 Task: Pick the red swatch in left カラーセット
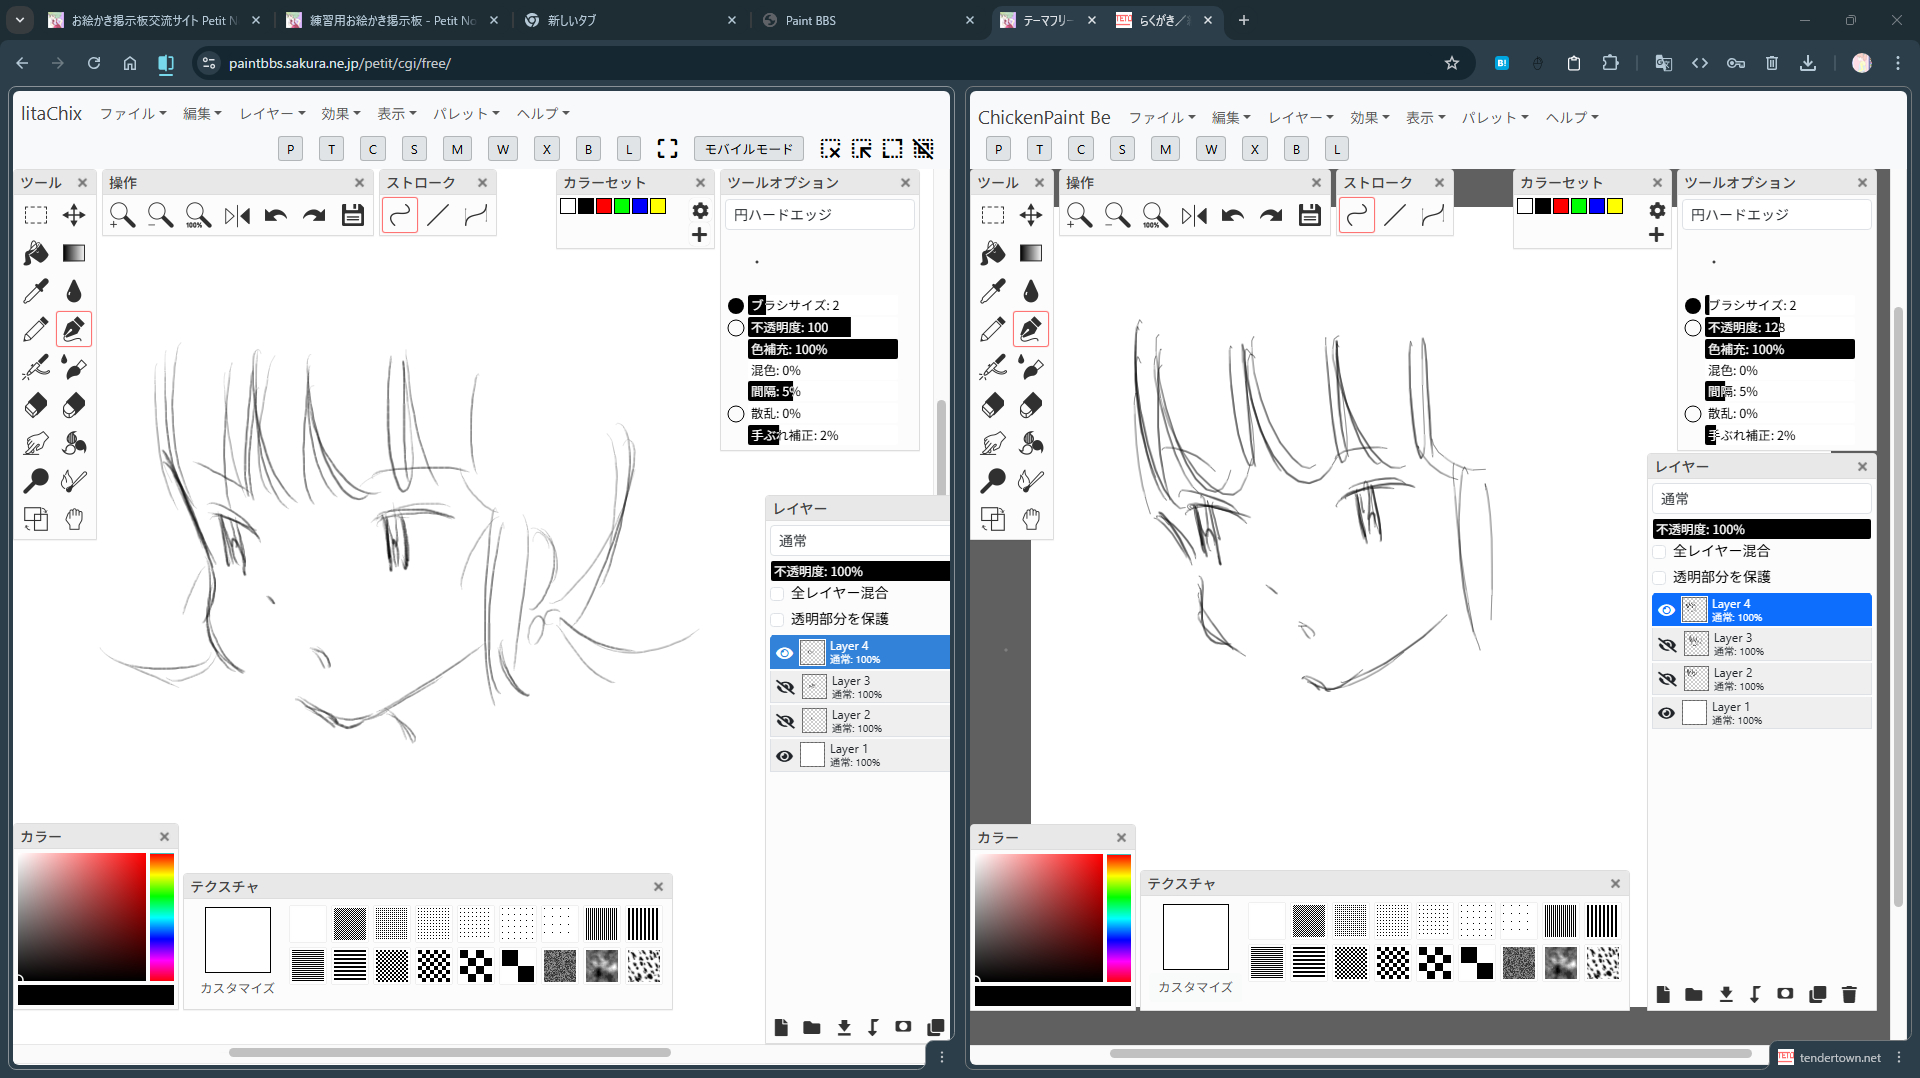click(604, 206)
